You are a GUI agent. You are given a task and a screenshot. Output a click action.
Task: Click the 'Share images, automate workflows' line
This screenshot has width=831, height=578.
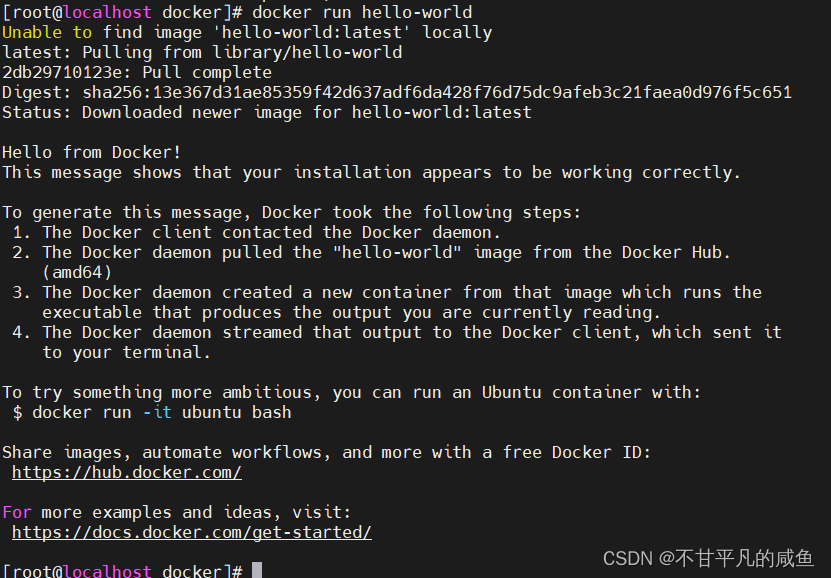tap(326, 452)
